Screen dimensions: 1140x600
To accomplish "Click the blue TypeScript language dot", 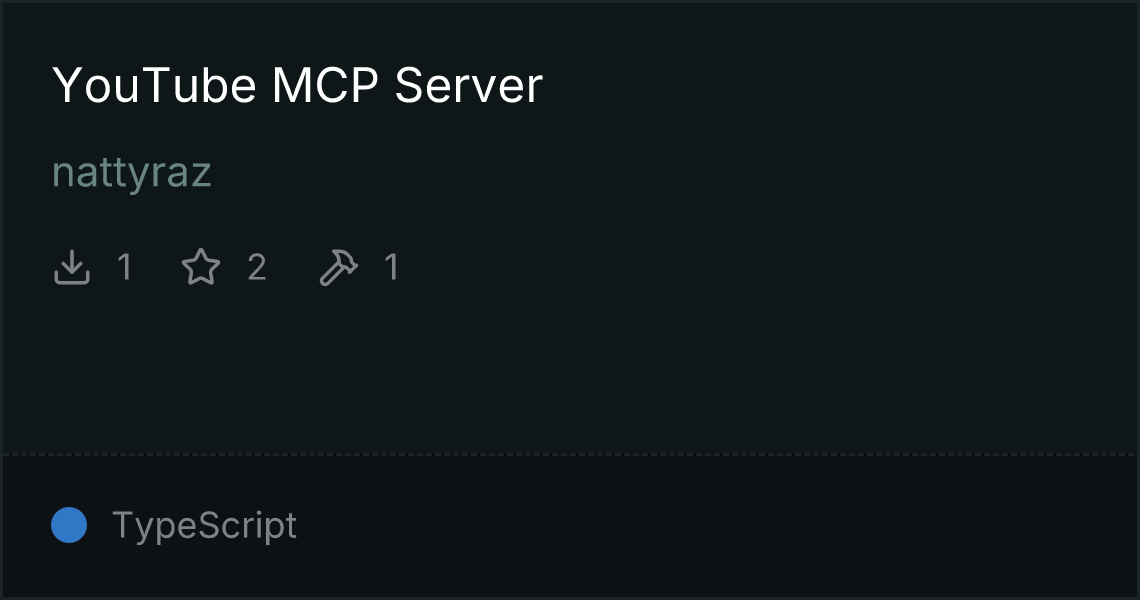I will [69, 525].
